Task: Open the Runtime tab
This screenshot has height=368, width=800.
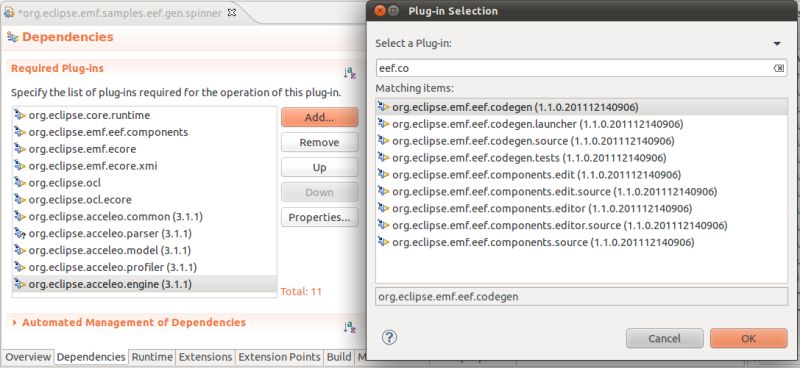Action: point(152,357)
